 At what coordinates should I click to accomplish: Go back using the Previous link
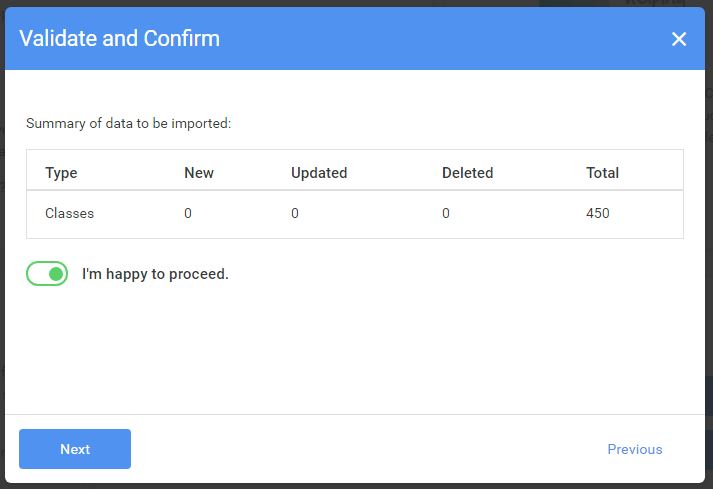tap(635, 449)
